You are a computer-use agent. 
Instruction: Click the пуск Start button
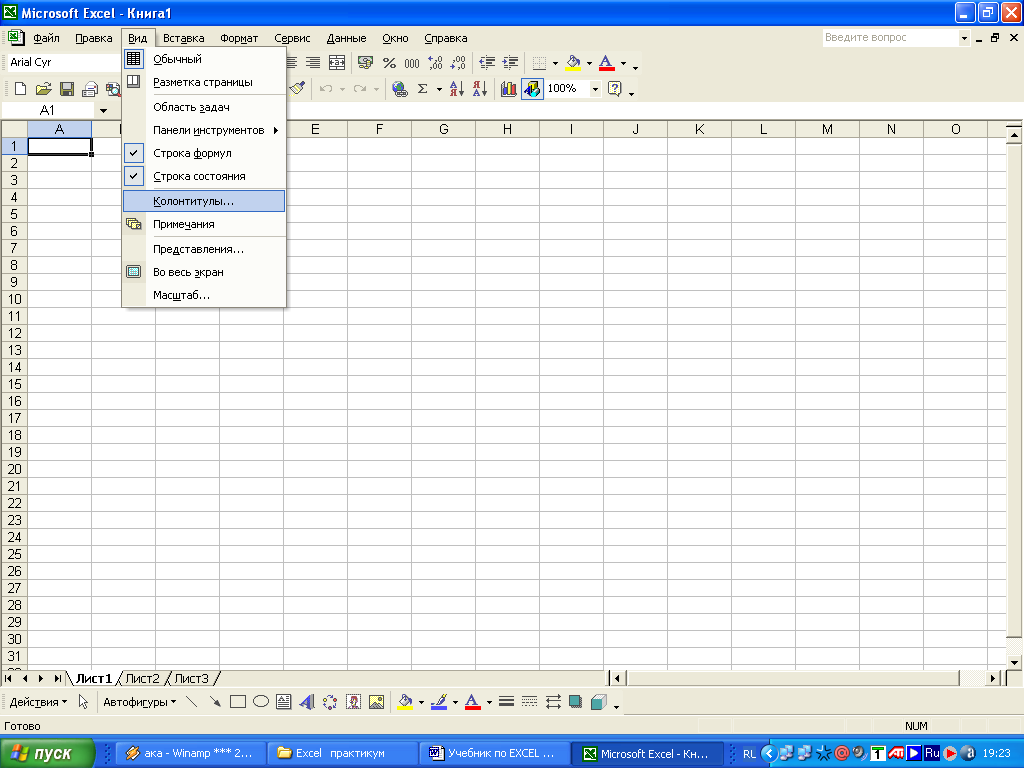48,753
